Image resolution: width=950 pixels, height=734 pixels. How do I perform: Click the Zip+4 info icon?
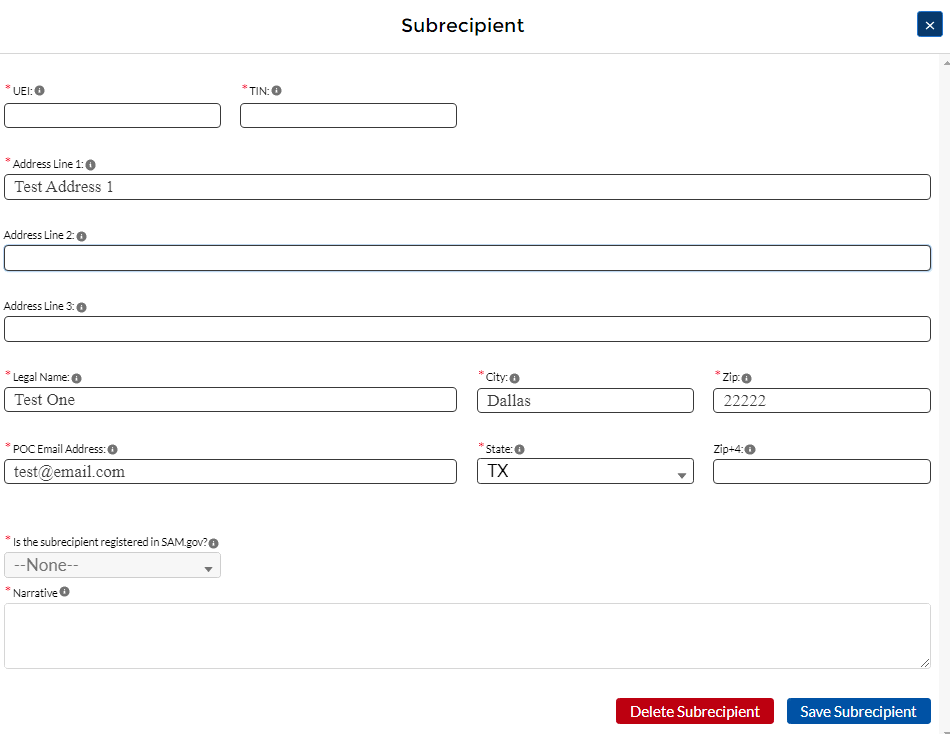point(750,450)
